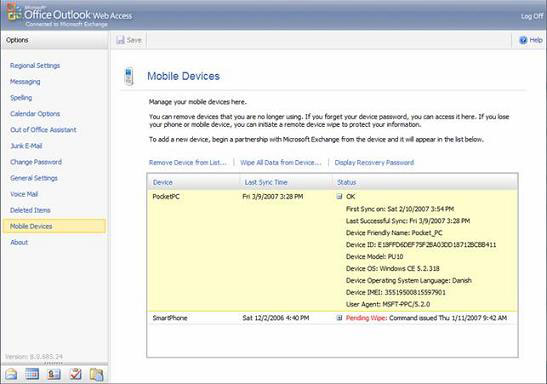Select the SmartPhone device row
Viewport: 547px width, 384px height.
tap(332, 318)
